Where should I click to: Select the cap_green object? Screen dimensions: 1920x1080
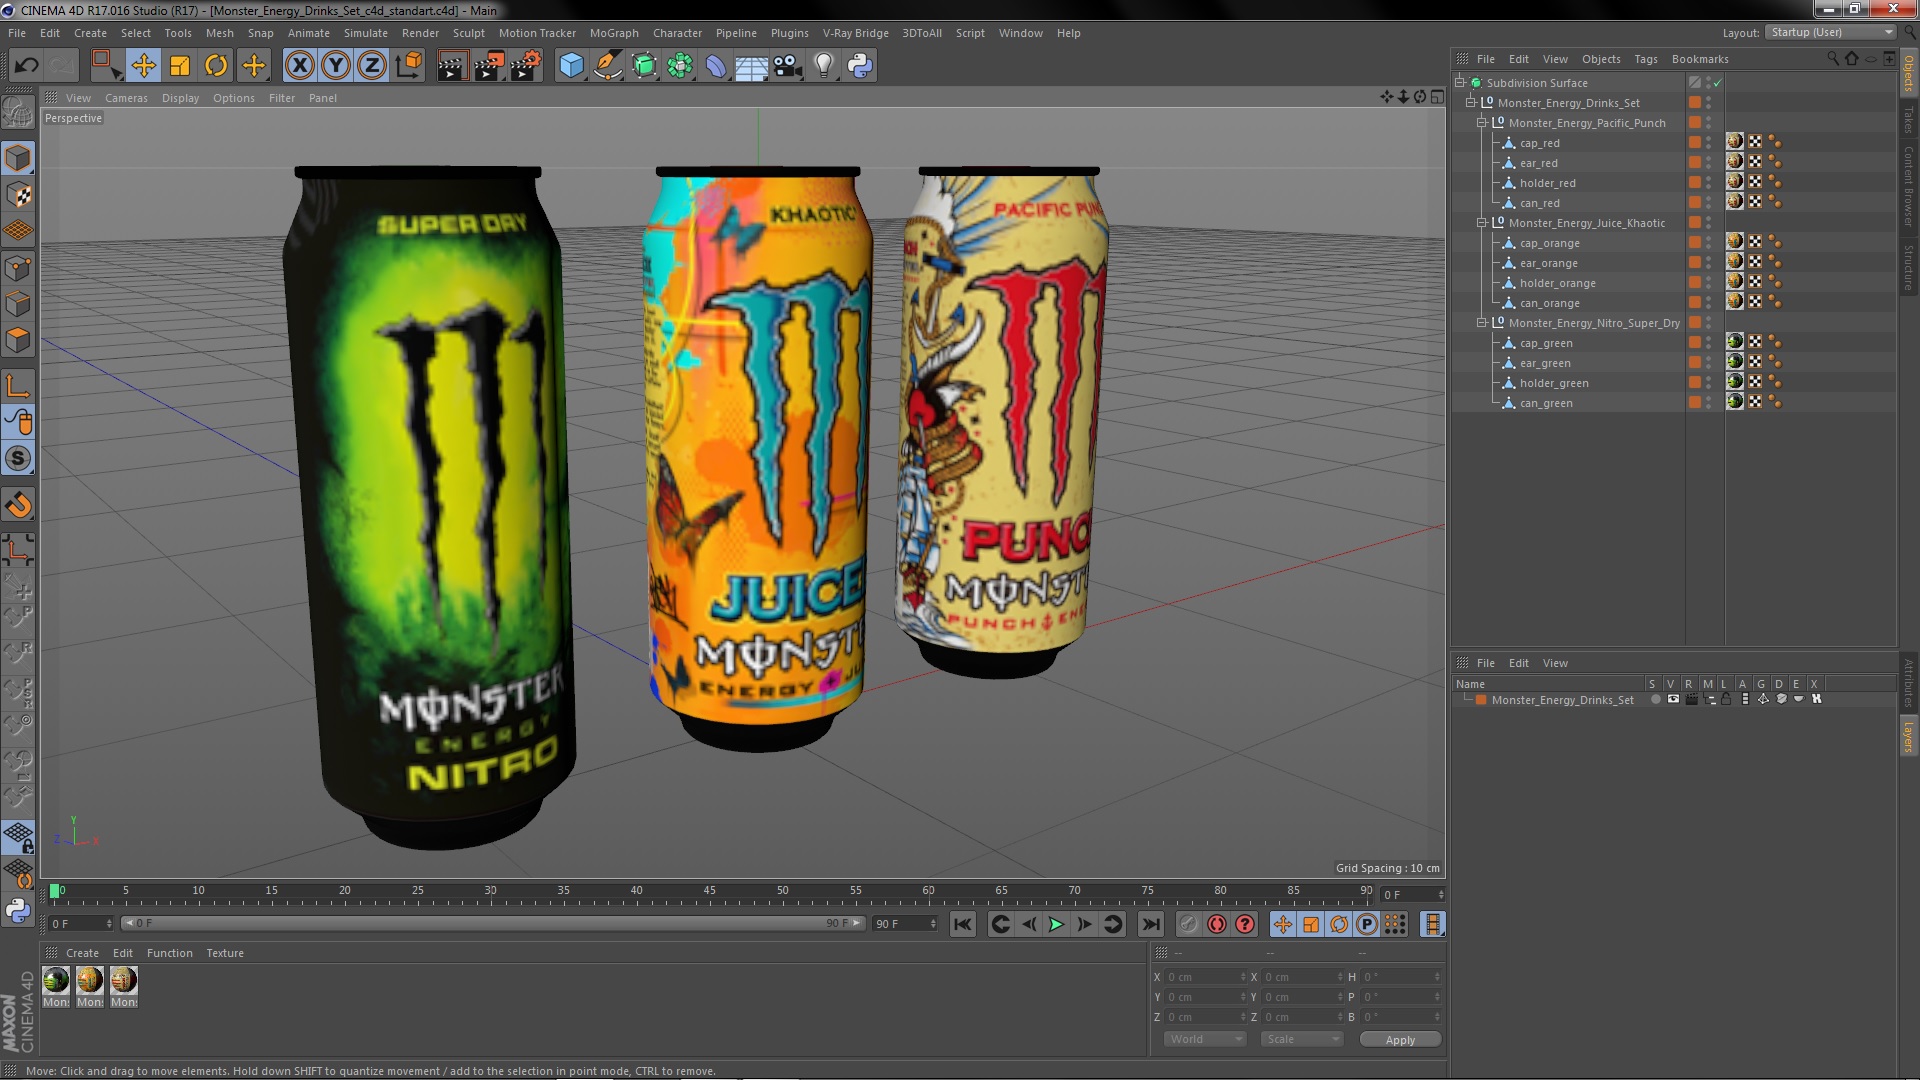pyautogui.click(x=1546, y=343)
